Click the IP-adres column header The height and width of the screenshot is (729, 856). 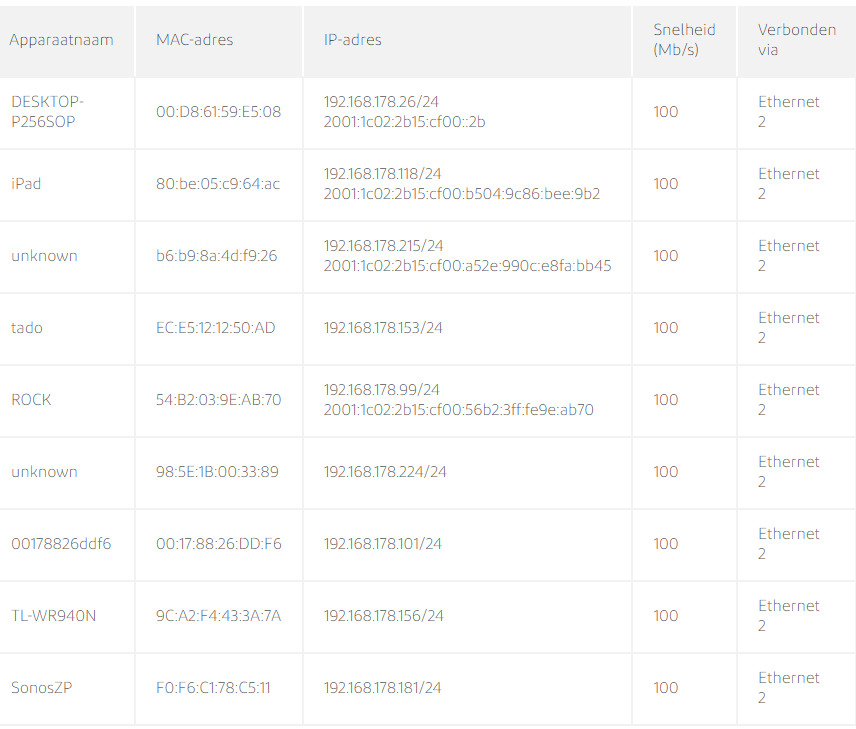(x=353, y=40)
